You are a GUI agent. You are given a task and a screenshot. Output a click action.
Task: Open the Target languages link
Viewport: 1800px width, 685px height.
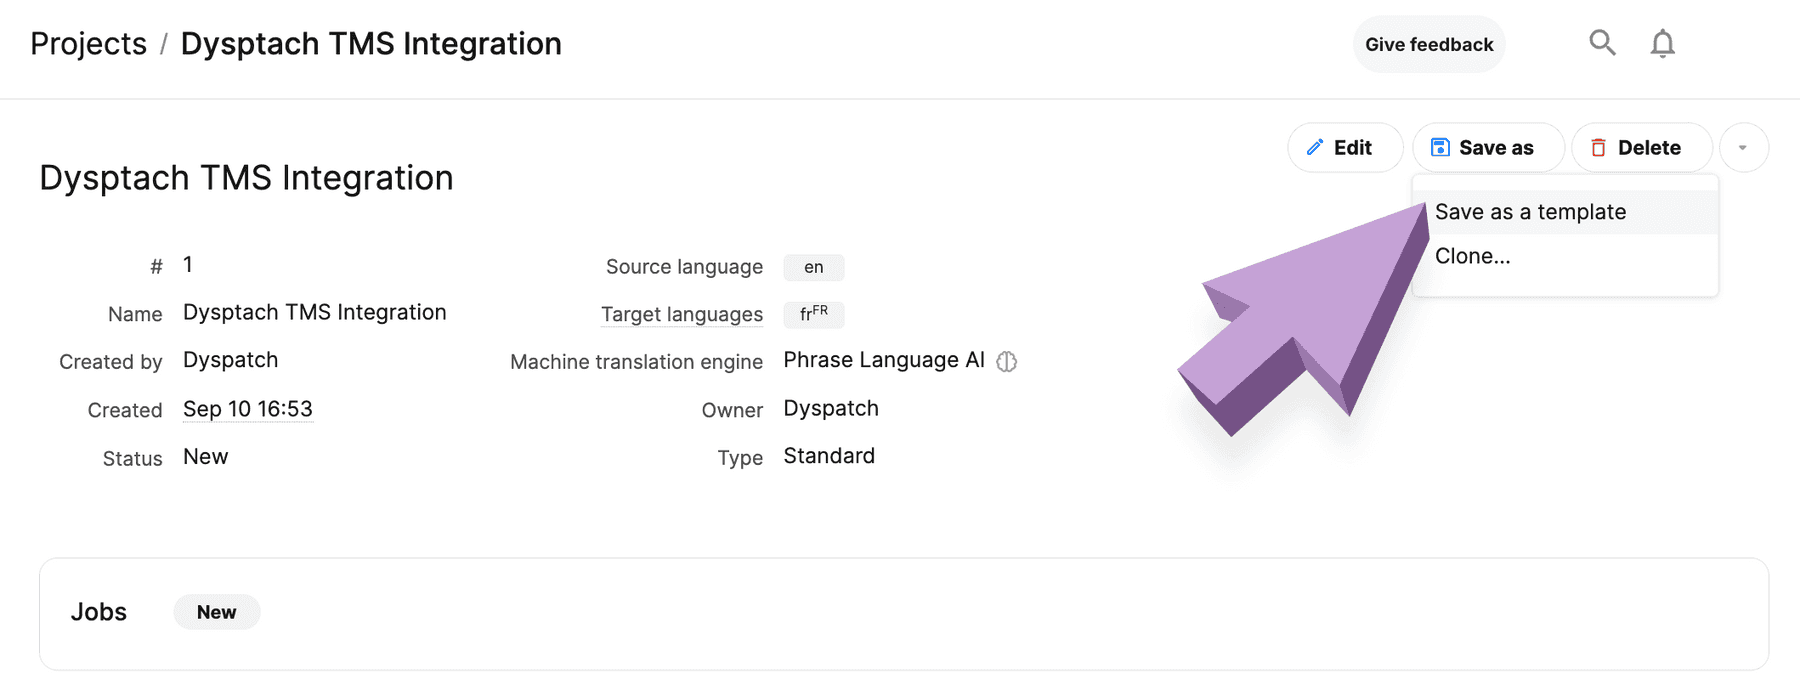(x=682, y=314)
